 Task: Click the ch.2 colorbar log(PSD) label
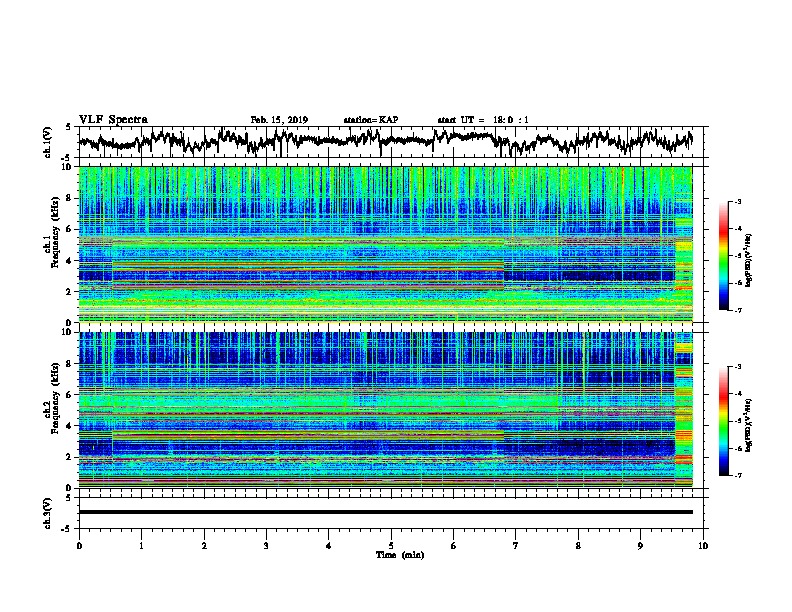pos(749,425)
